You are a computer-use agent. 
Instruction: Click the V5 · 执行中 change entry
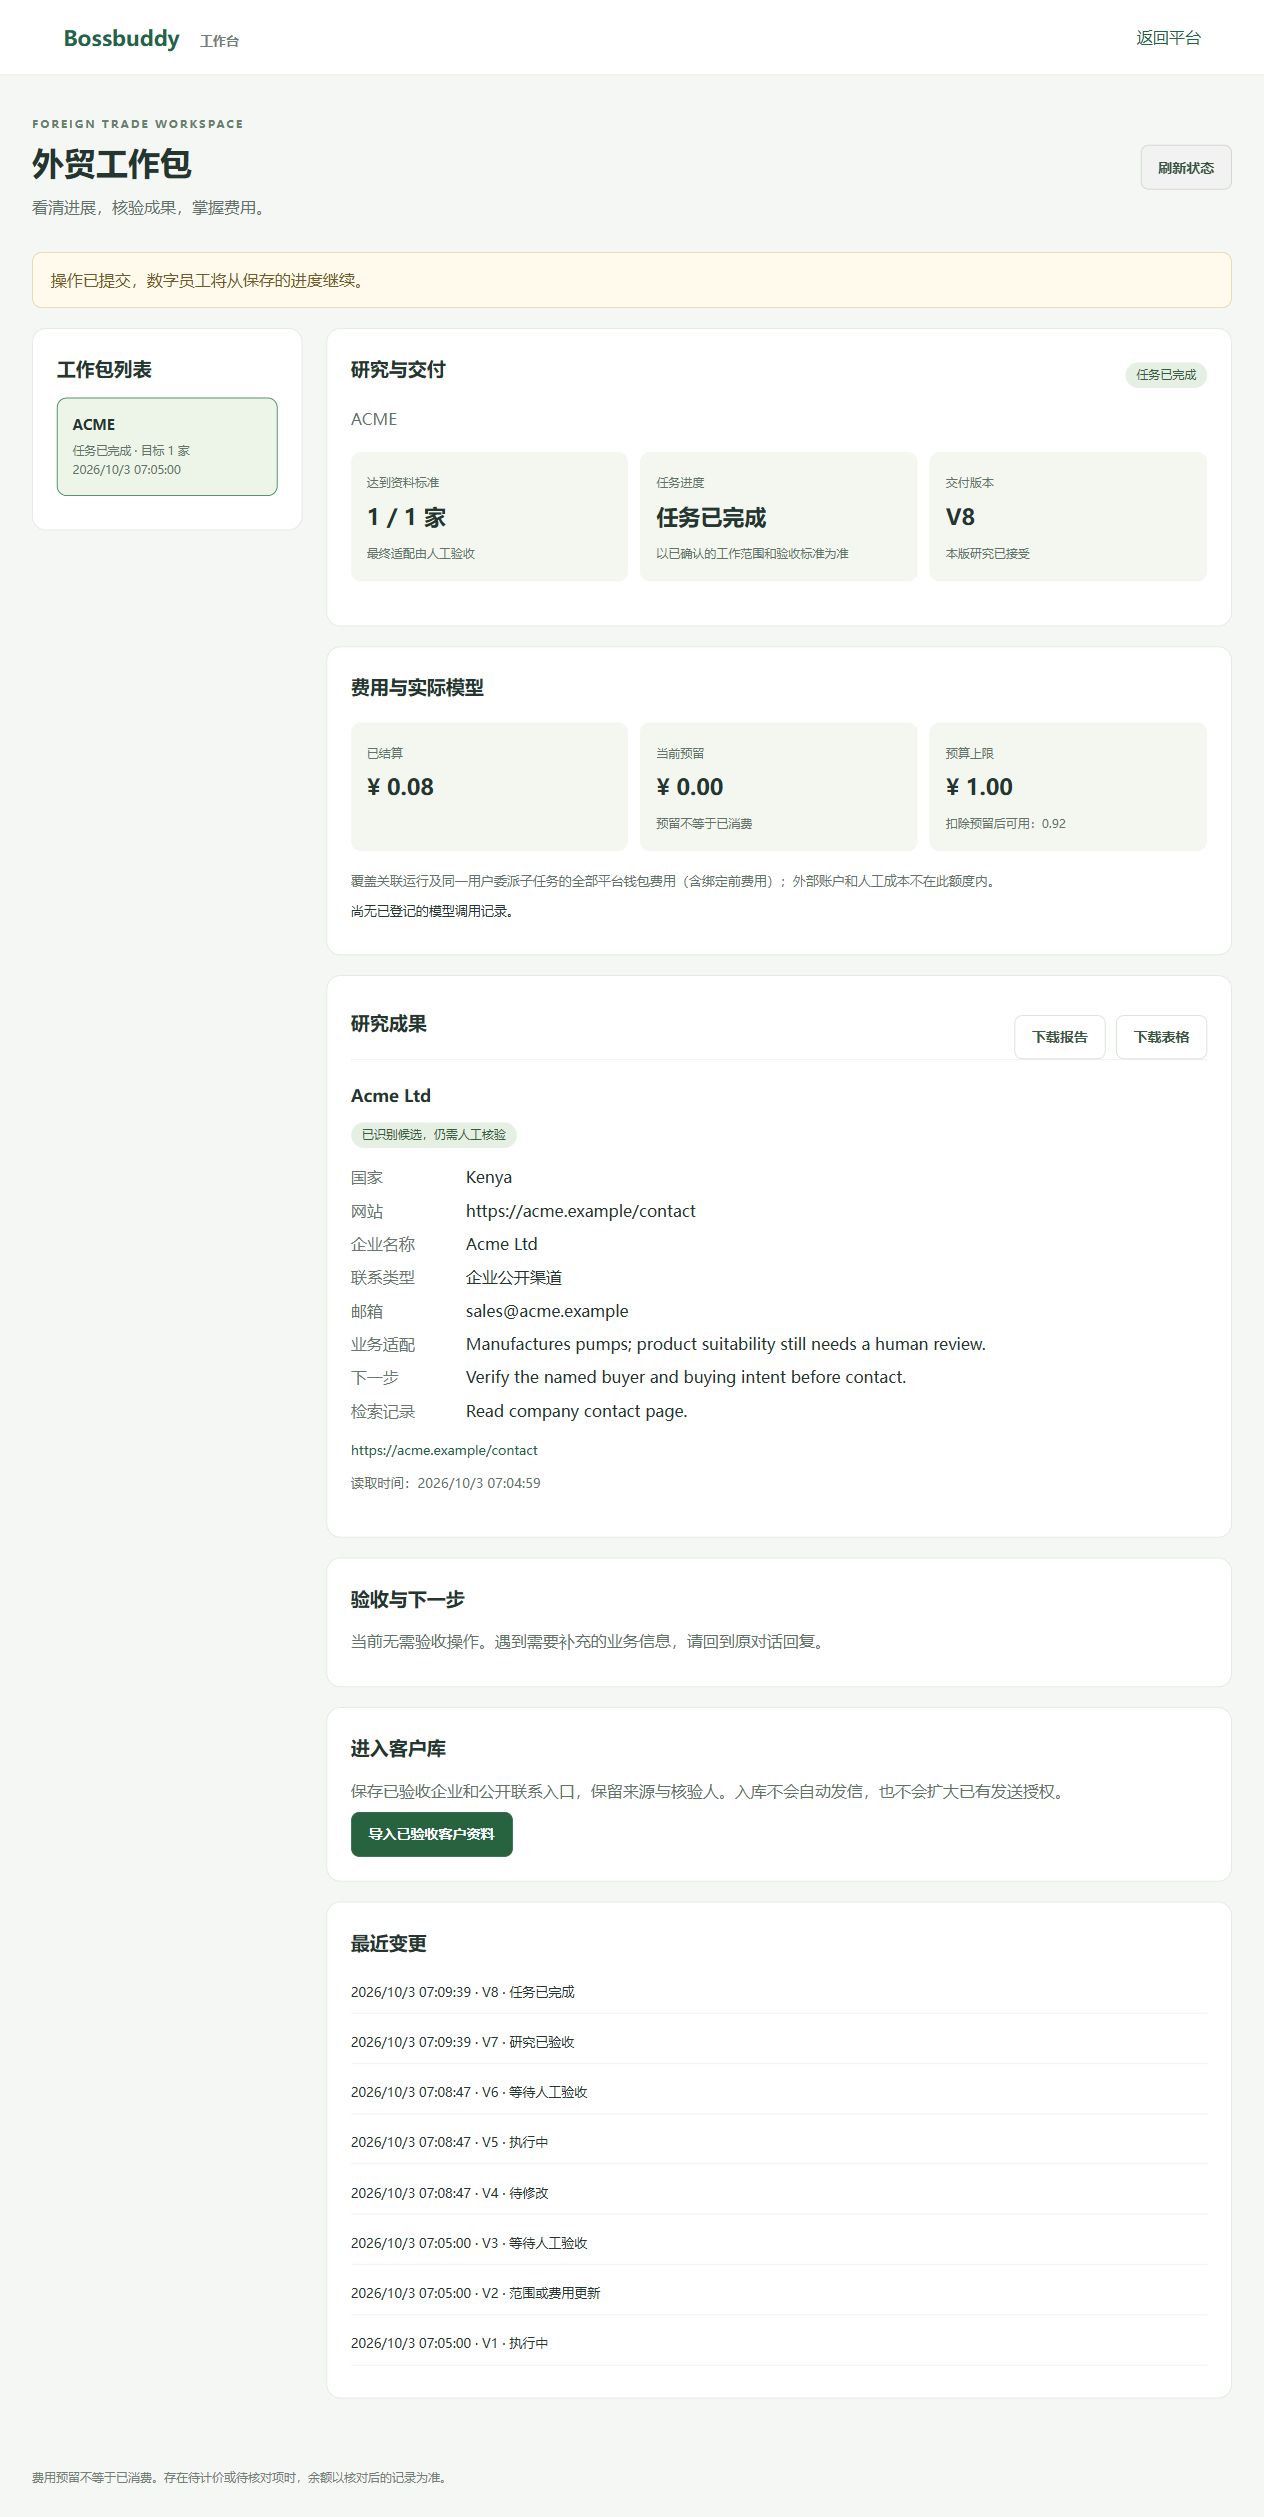pyautogui.click(x=450, y=2142)
